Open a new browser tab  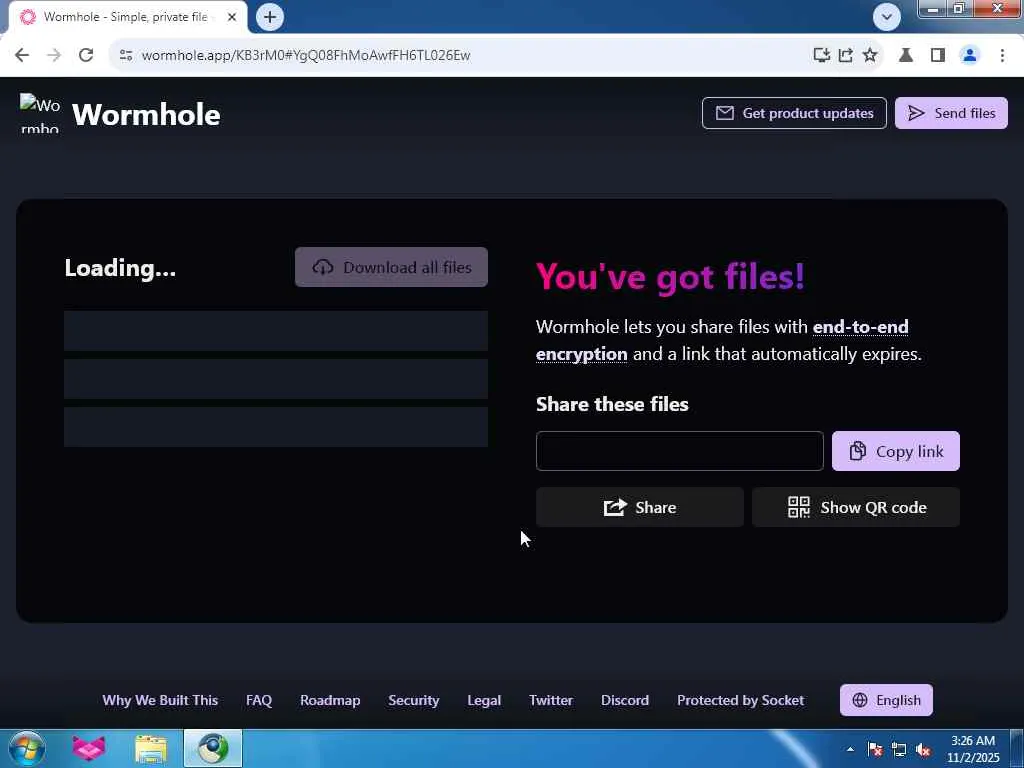pyautogui.click(x=270, y=17)
